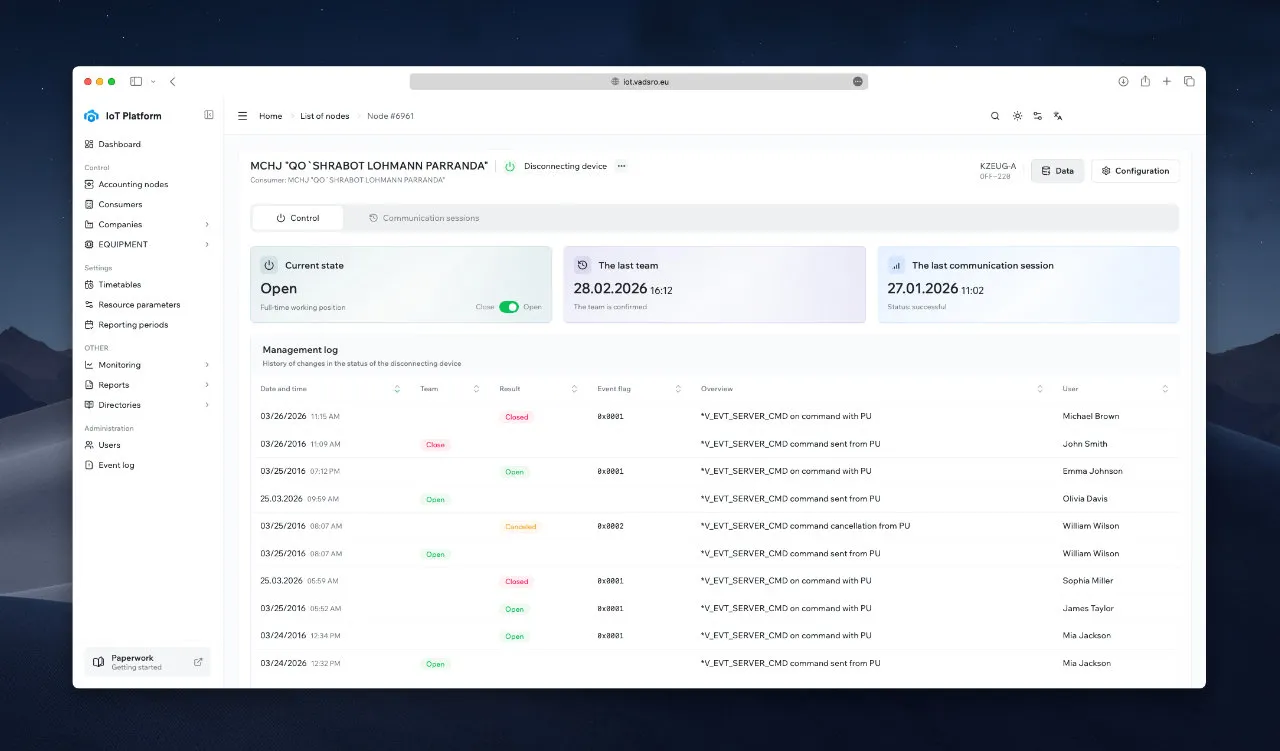Screen dimensions: 1280x751
Task: Collapse the sidebar using the hamburger icon
Action: pyautogui.click(x=242, y=116)
